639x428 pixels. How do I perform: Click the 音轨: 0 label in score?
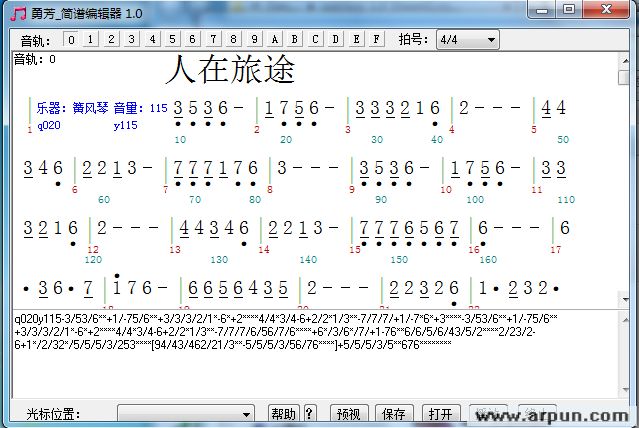pos(35,60)
